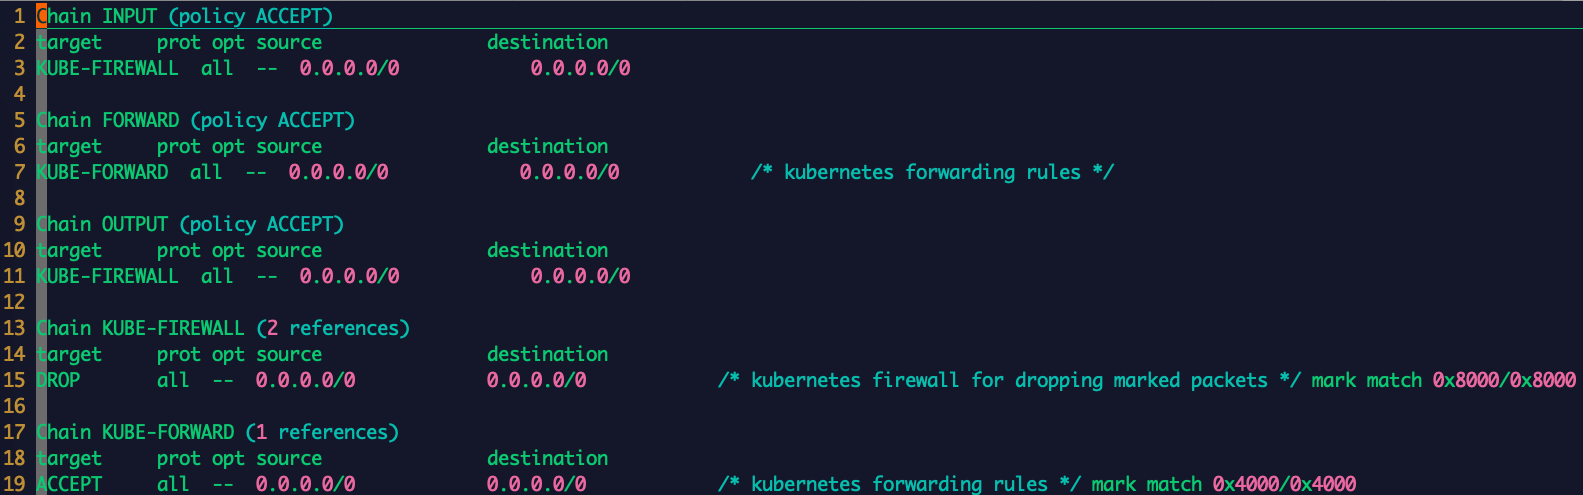Click 'Chain KUBE-FORWARD (1 references)' heading
The width and height of the screenshot is (1583, 495).
(x=218, y=432)
